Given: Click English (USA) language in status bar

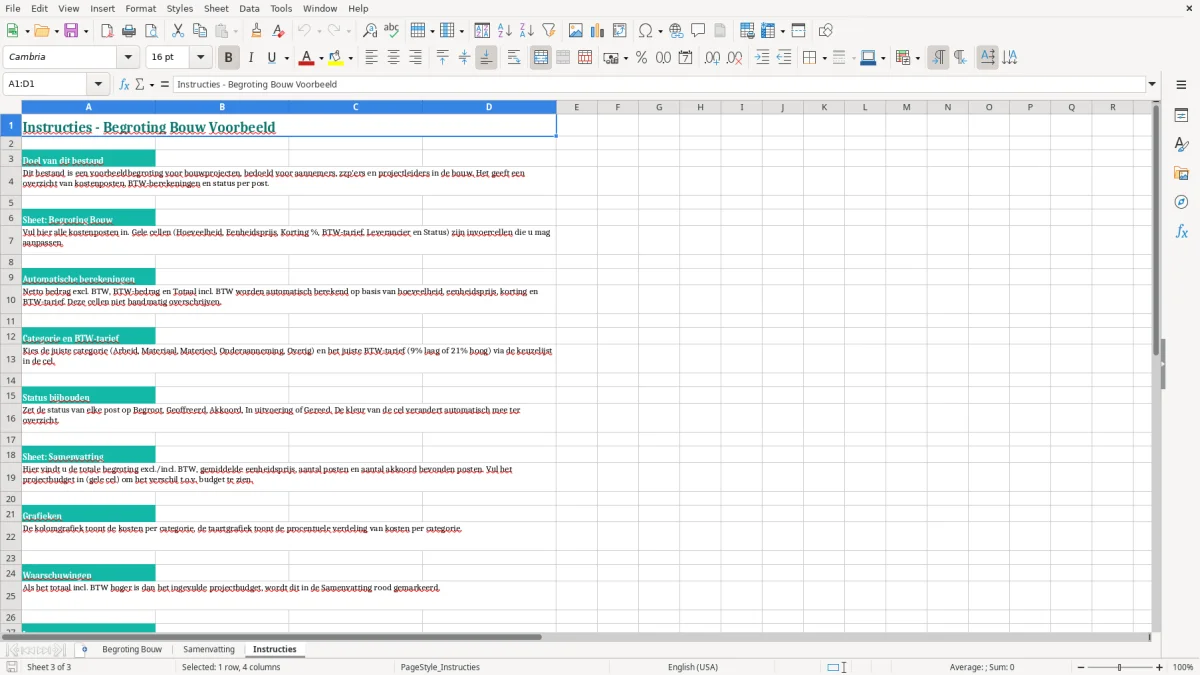Looking at the screenshot, I should [693, 667].
